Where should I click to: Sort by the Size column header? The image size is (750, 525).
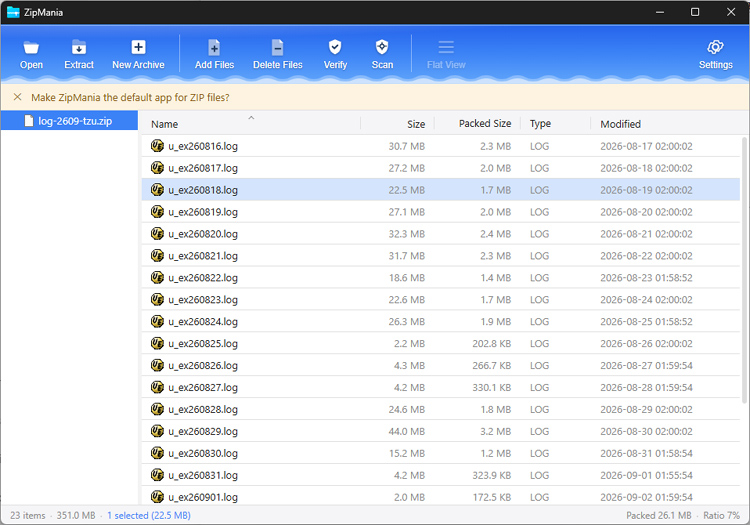[x=416, y=124]
